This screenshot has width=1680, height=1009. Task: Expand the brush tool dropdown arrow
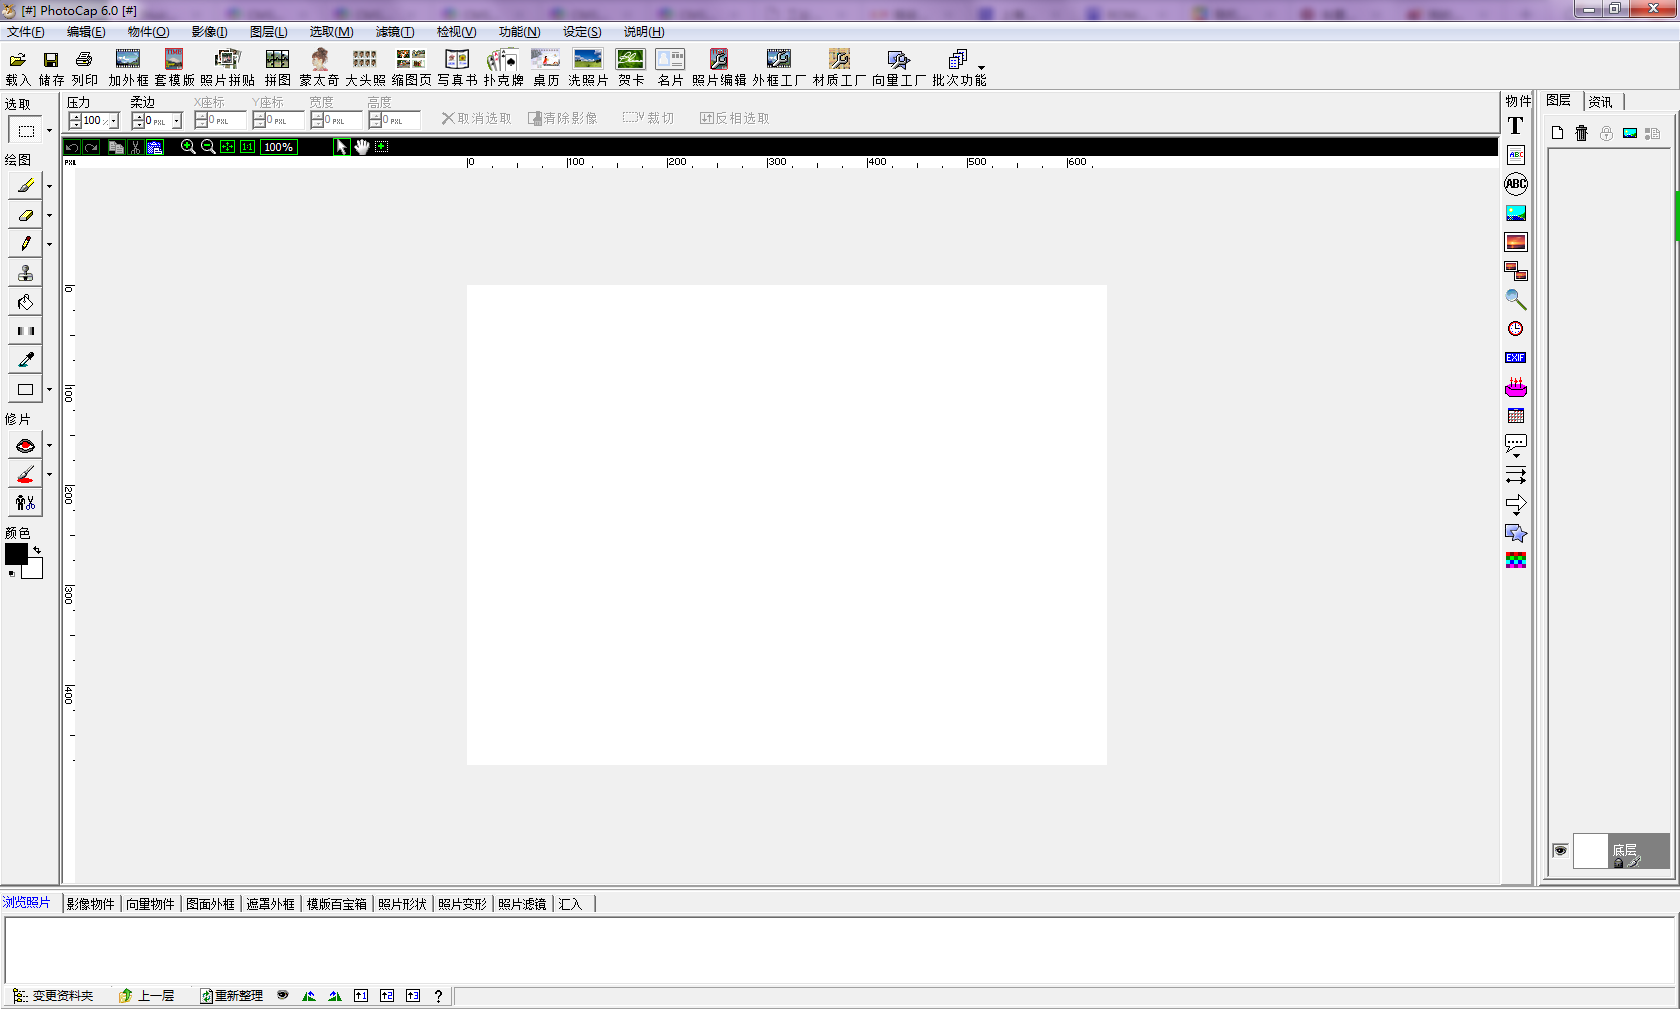[x=49, y=186]
